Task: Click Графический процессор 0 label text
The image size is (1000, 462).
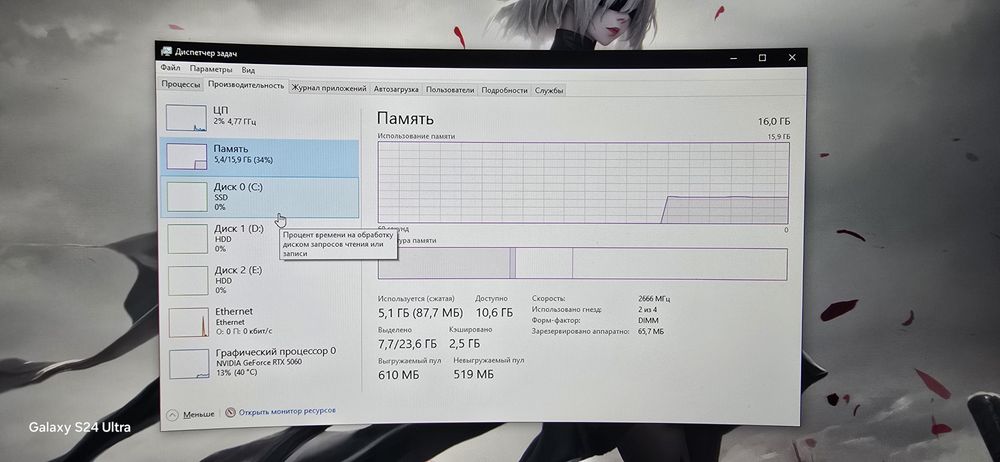Action: coord(276,352)
